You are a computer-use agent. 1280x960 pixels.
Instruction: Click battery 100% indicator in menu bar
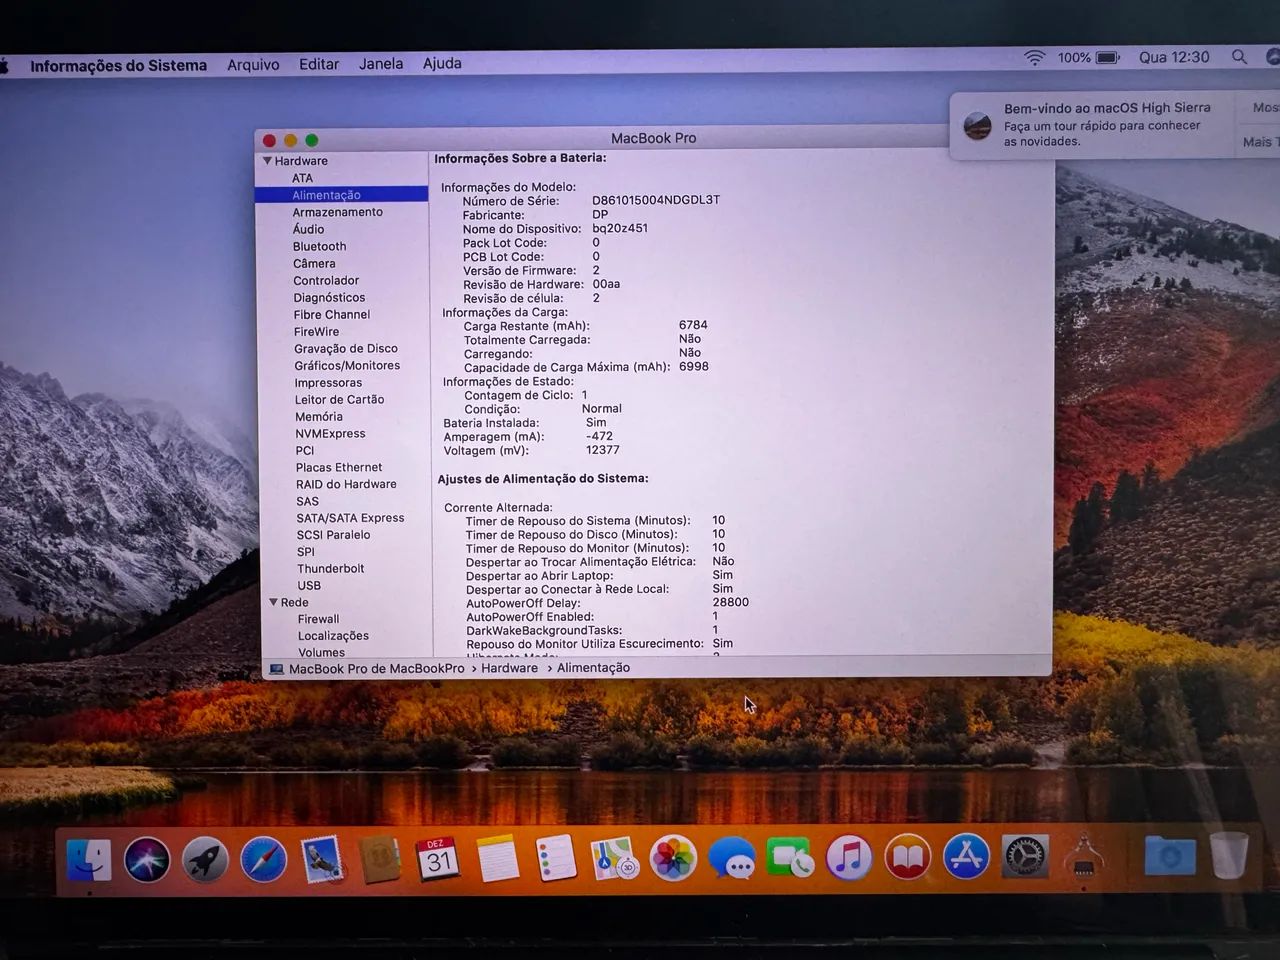[1089, 58]
